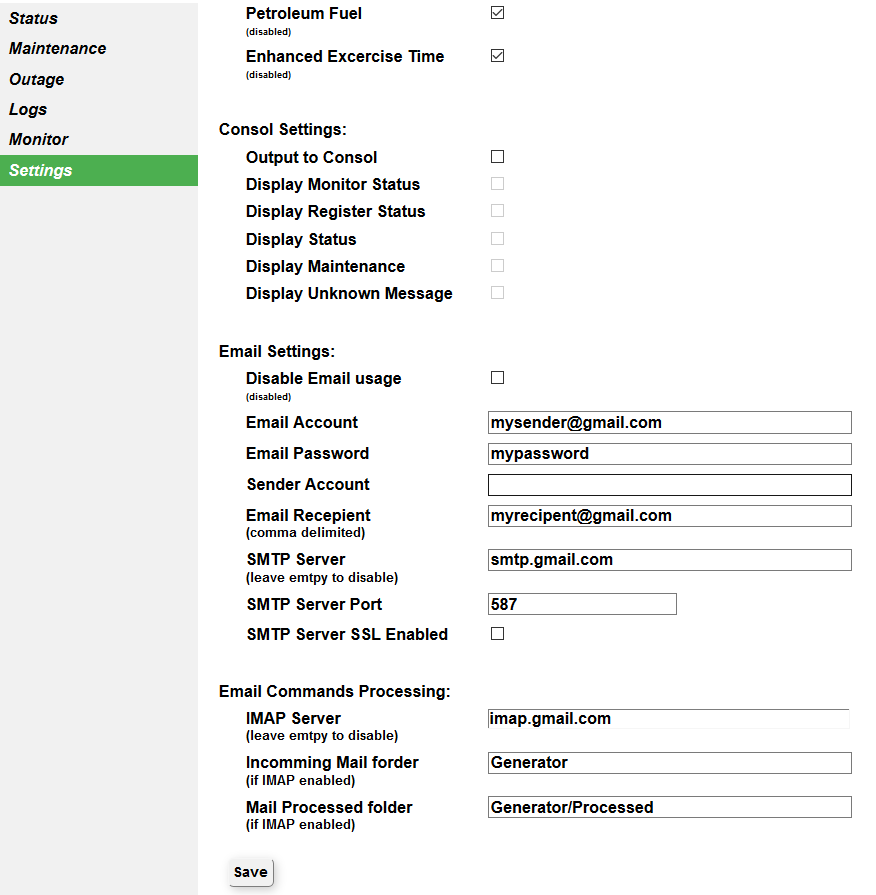Viewport: 876px width, 895px height.
Task: Open the Status page in sidebar
Action: tap(99, 18)
